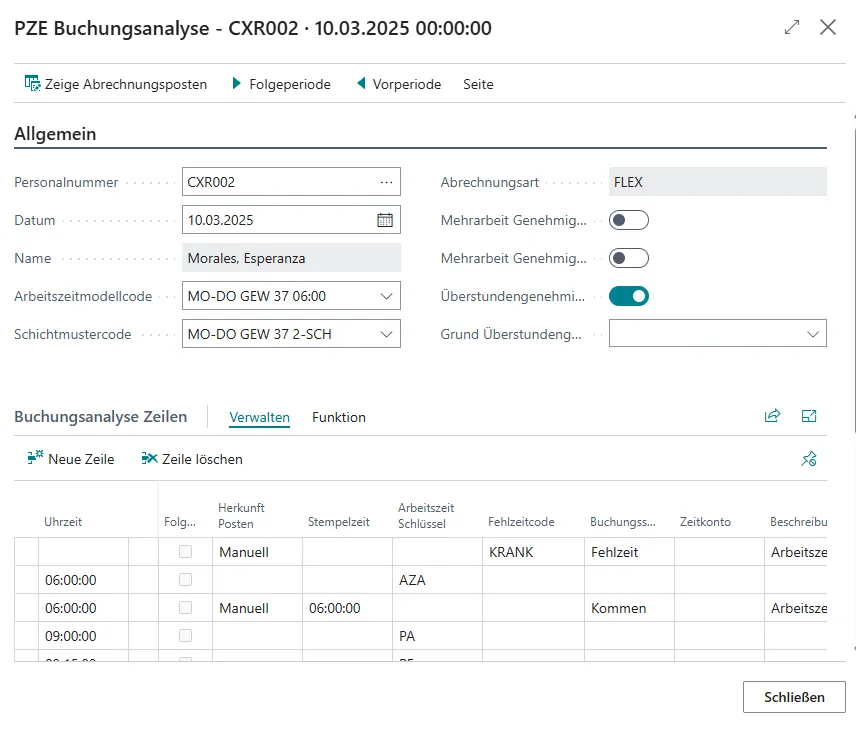
Task: Go to Folgeperiode using arrow icon
Action: point(237,84)
